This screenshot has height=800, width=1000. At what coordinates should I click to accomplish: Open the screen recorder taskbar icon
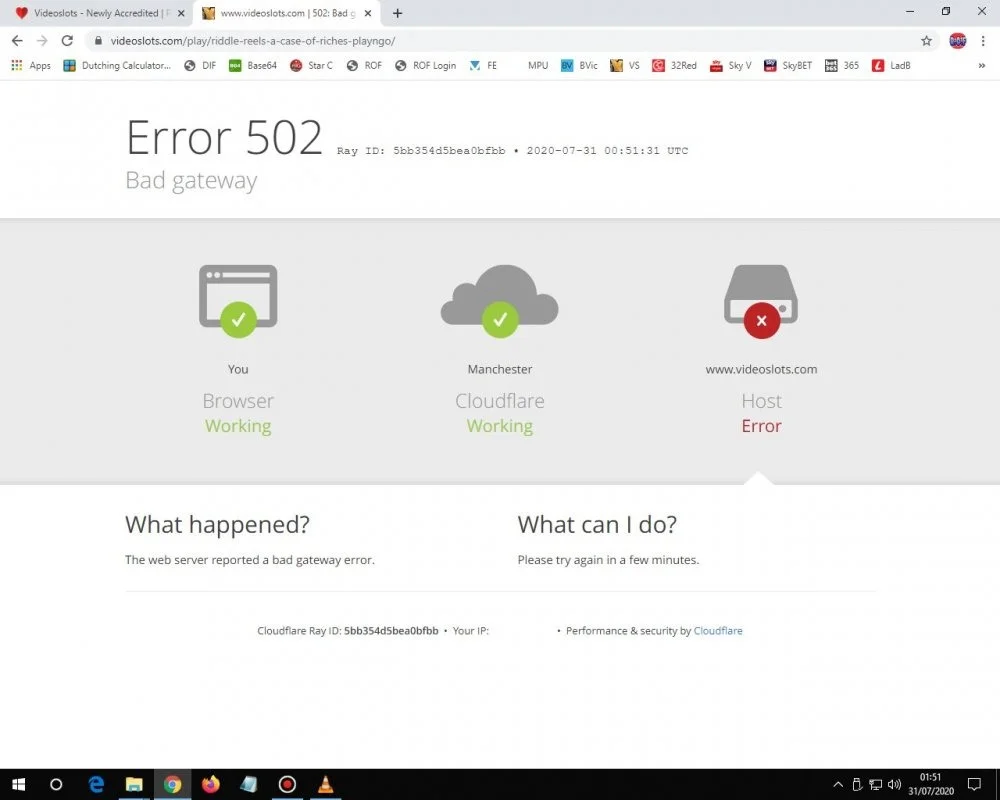[287, 784]
